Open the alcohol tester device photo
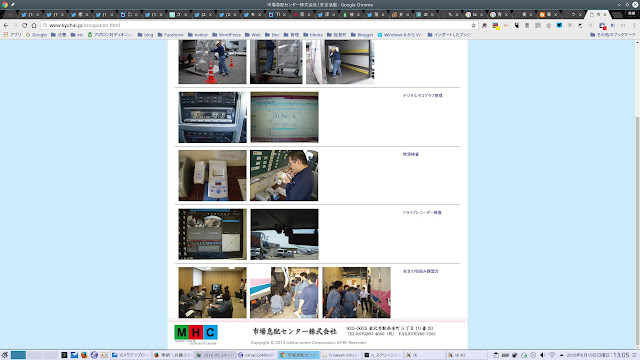 tap(212, 176)
